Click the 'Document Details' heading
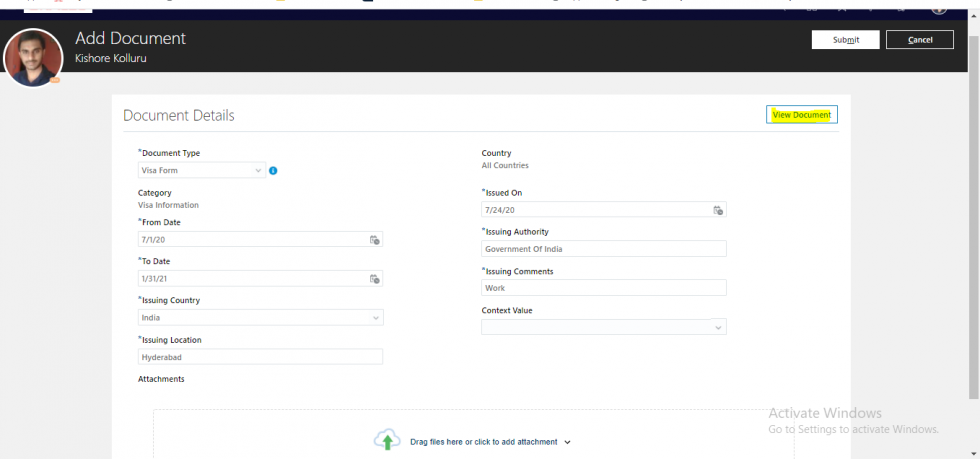Viewport: 980px width, 459px height. (179, 115)
